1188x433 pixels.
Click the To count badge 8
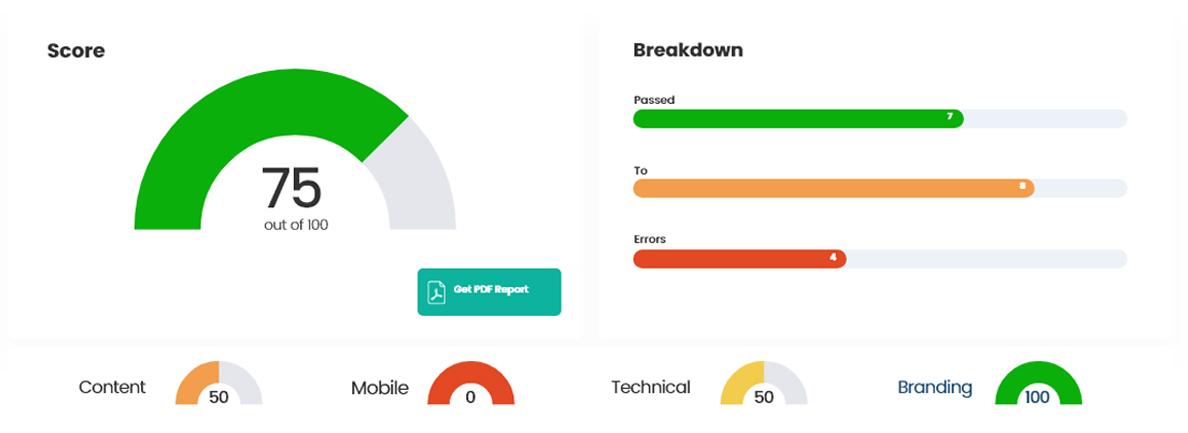[x=1022, y=187]
